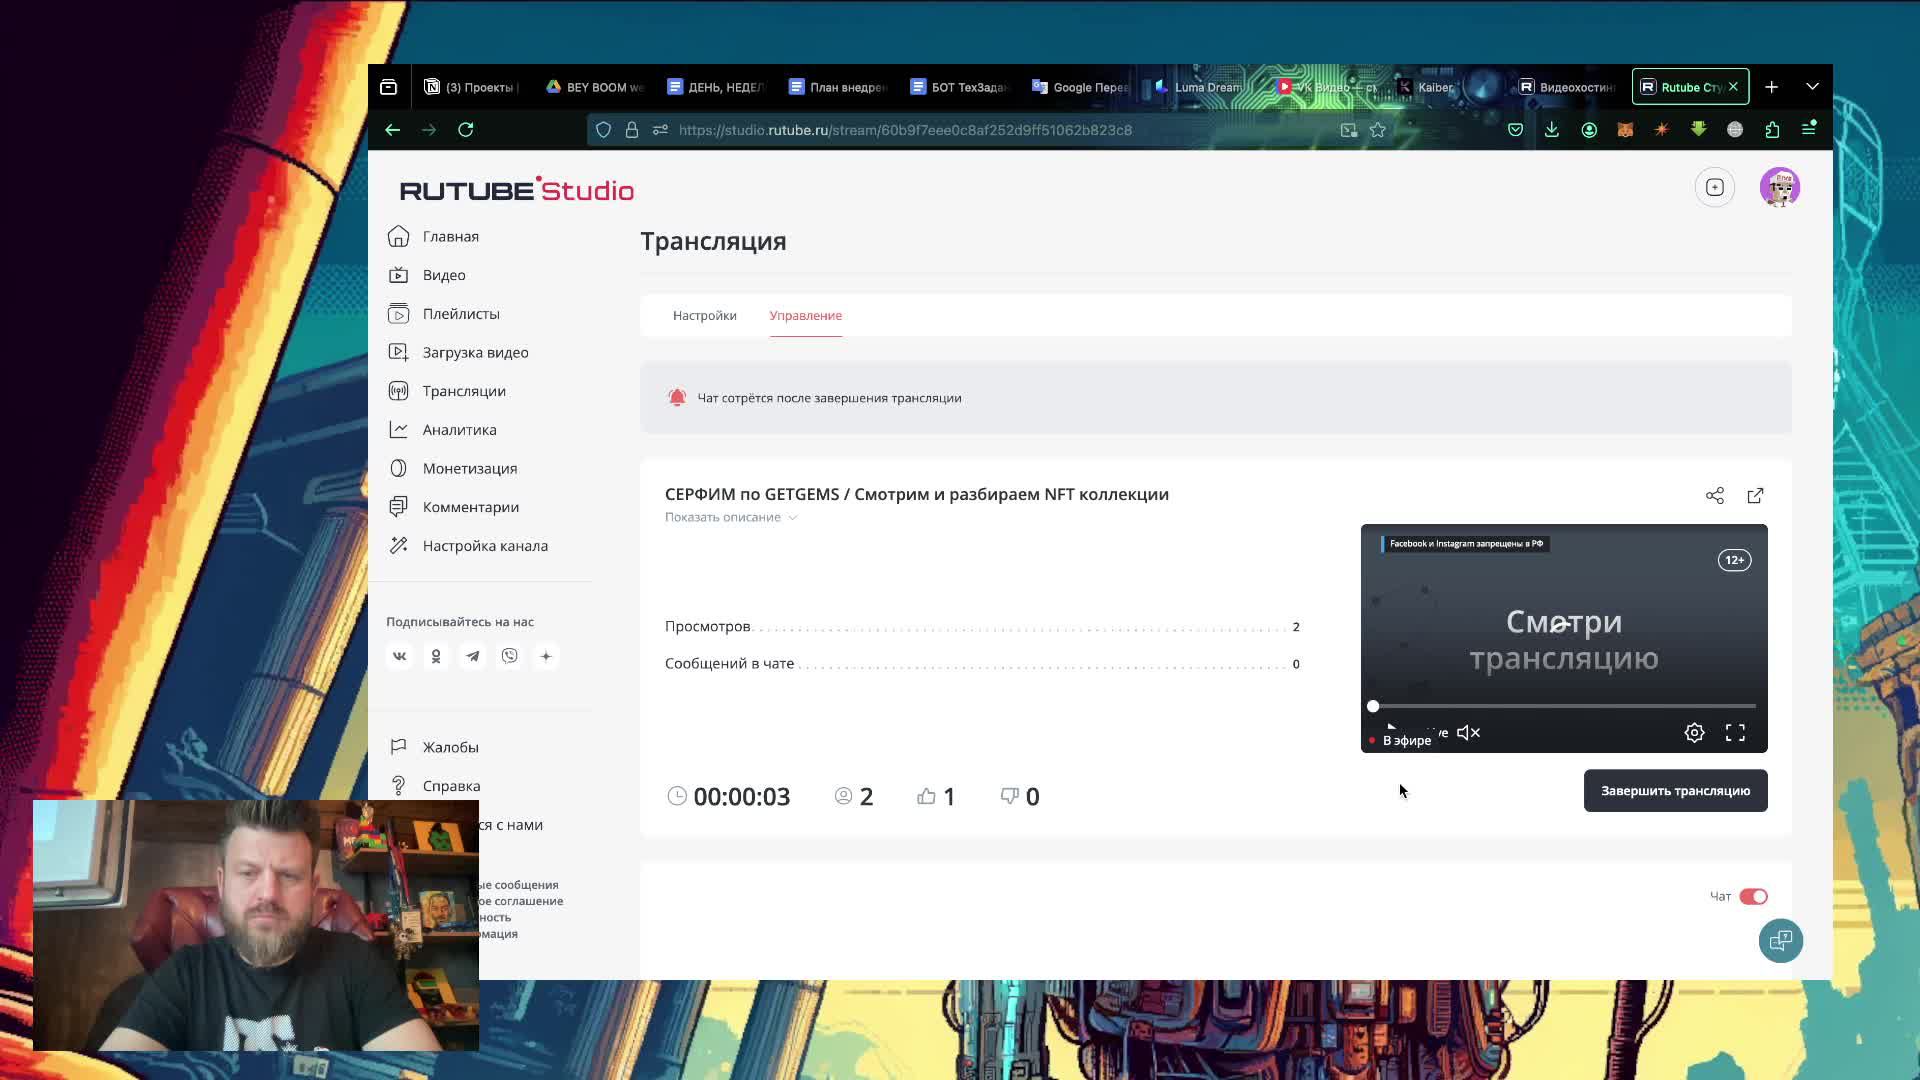The height and width of the screenshot is (1080, 1920).
Task: Open the VK social link icon
Action: click(x=399, y=656)
